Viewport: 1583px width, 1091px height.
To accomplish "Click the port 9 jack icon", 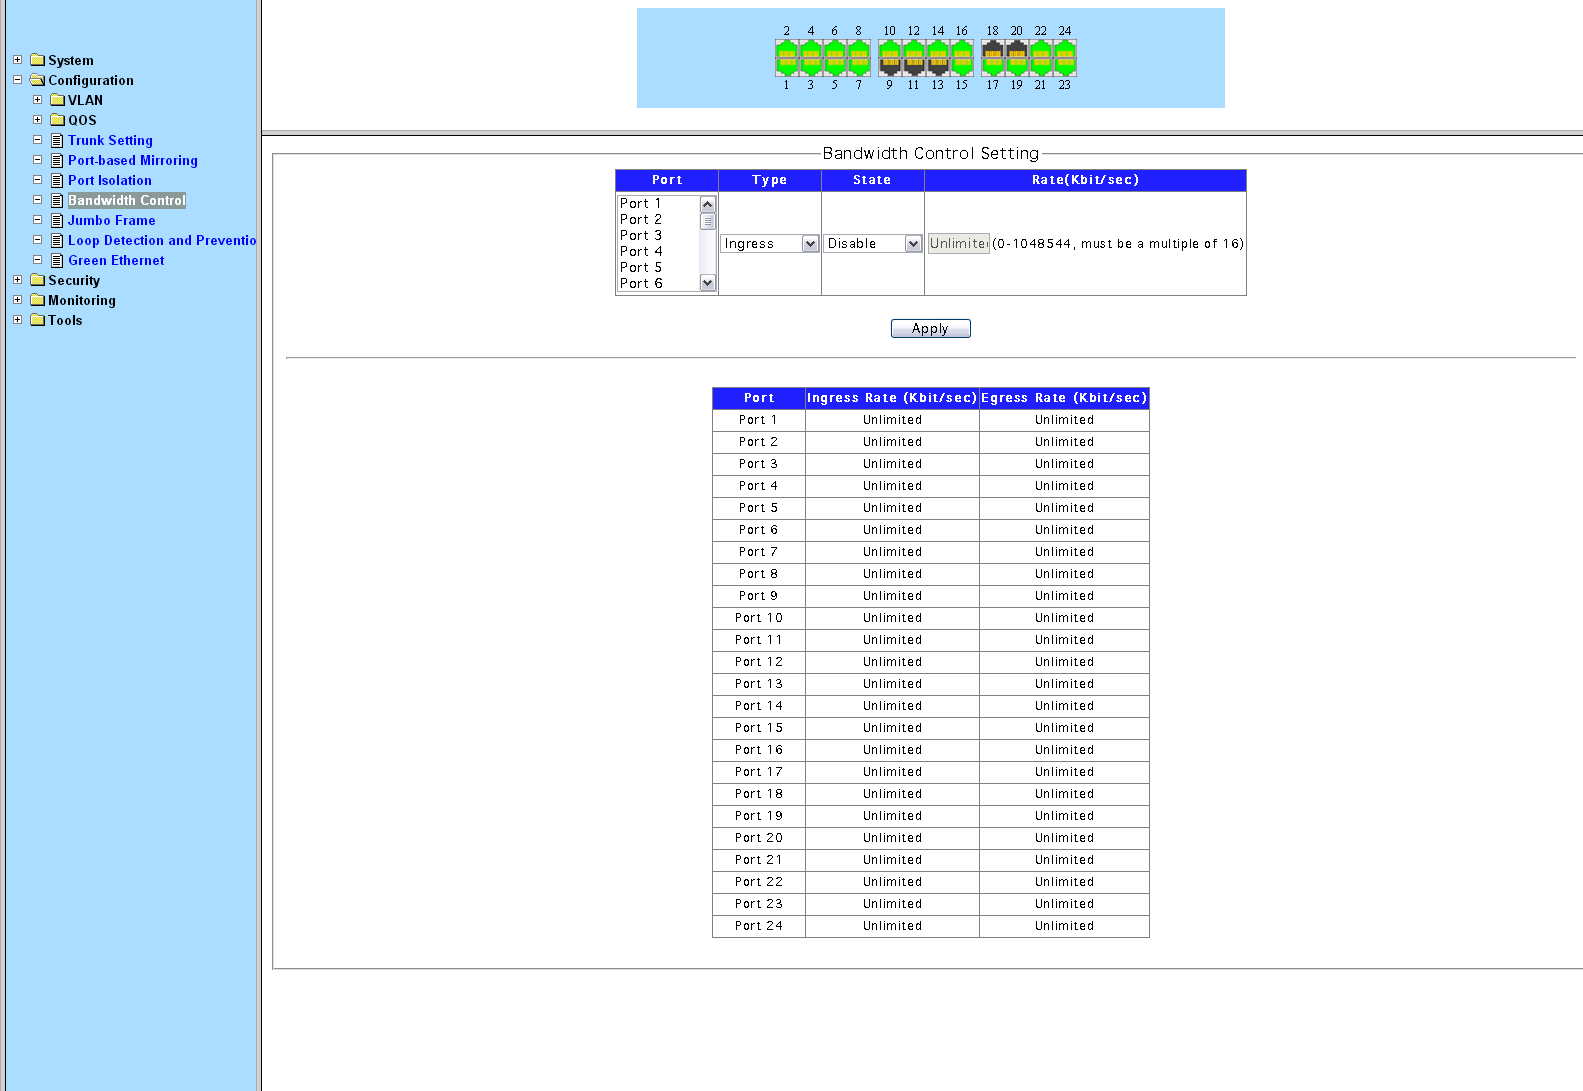I will pyautogui.click(x=889, y=66).
